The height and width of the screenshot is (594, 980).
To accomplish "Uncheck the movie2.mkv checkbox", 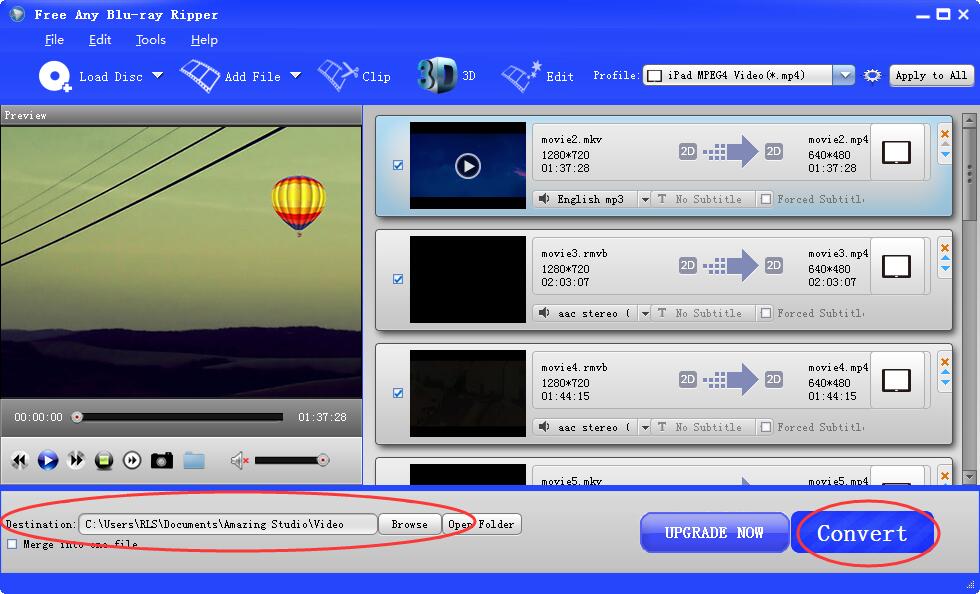I will click(398, 165).
